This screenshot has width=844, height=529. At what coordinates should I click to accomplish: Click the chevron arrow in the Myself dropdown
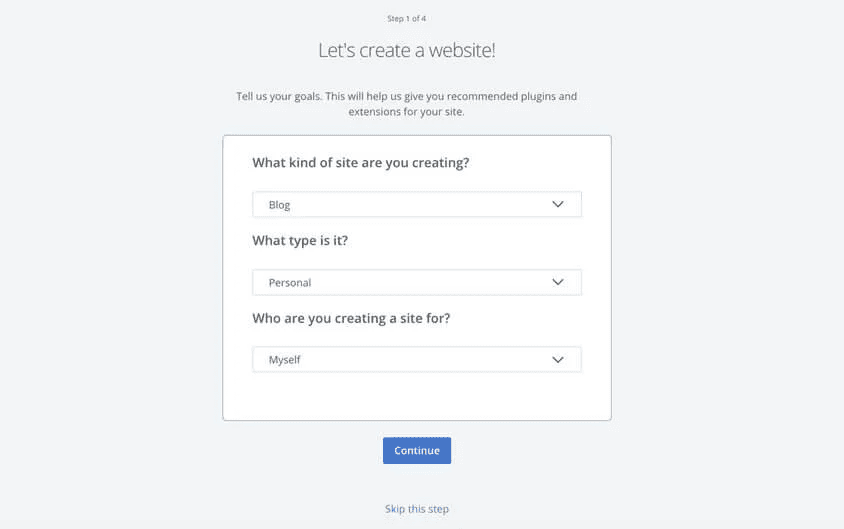click(x=558, y=359)
